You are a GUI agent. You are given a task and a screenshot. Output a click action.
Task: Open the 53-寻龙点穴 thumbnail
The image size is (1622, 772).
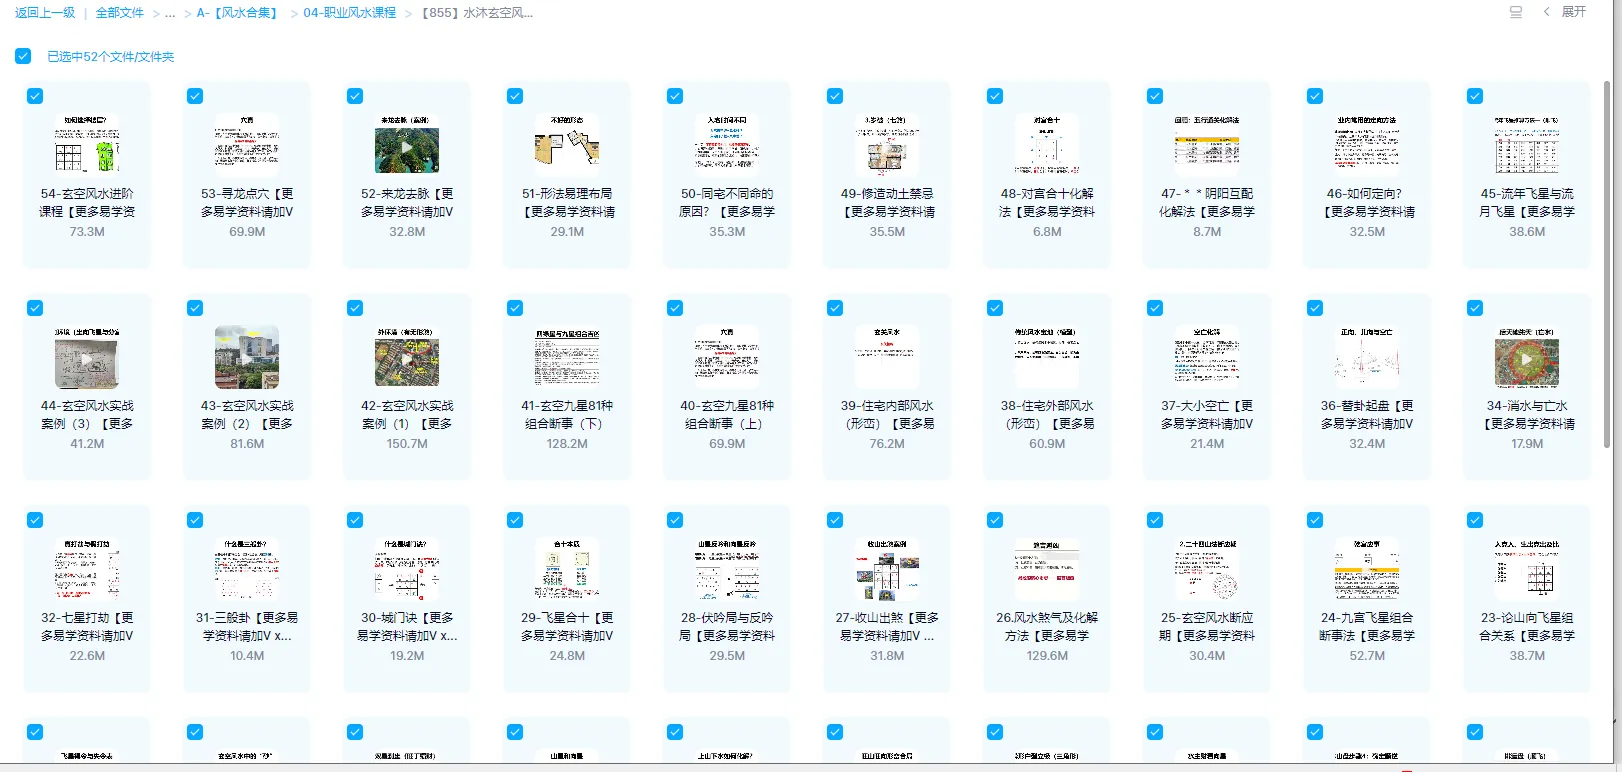247,145
